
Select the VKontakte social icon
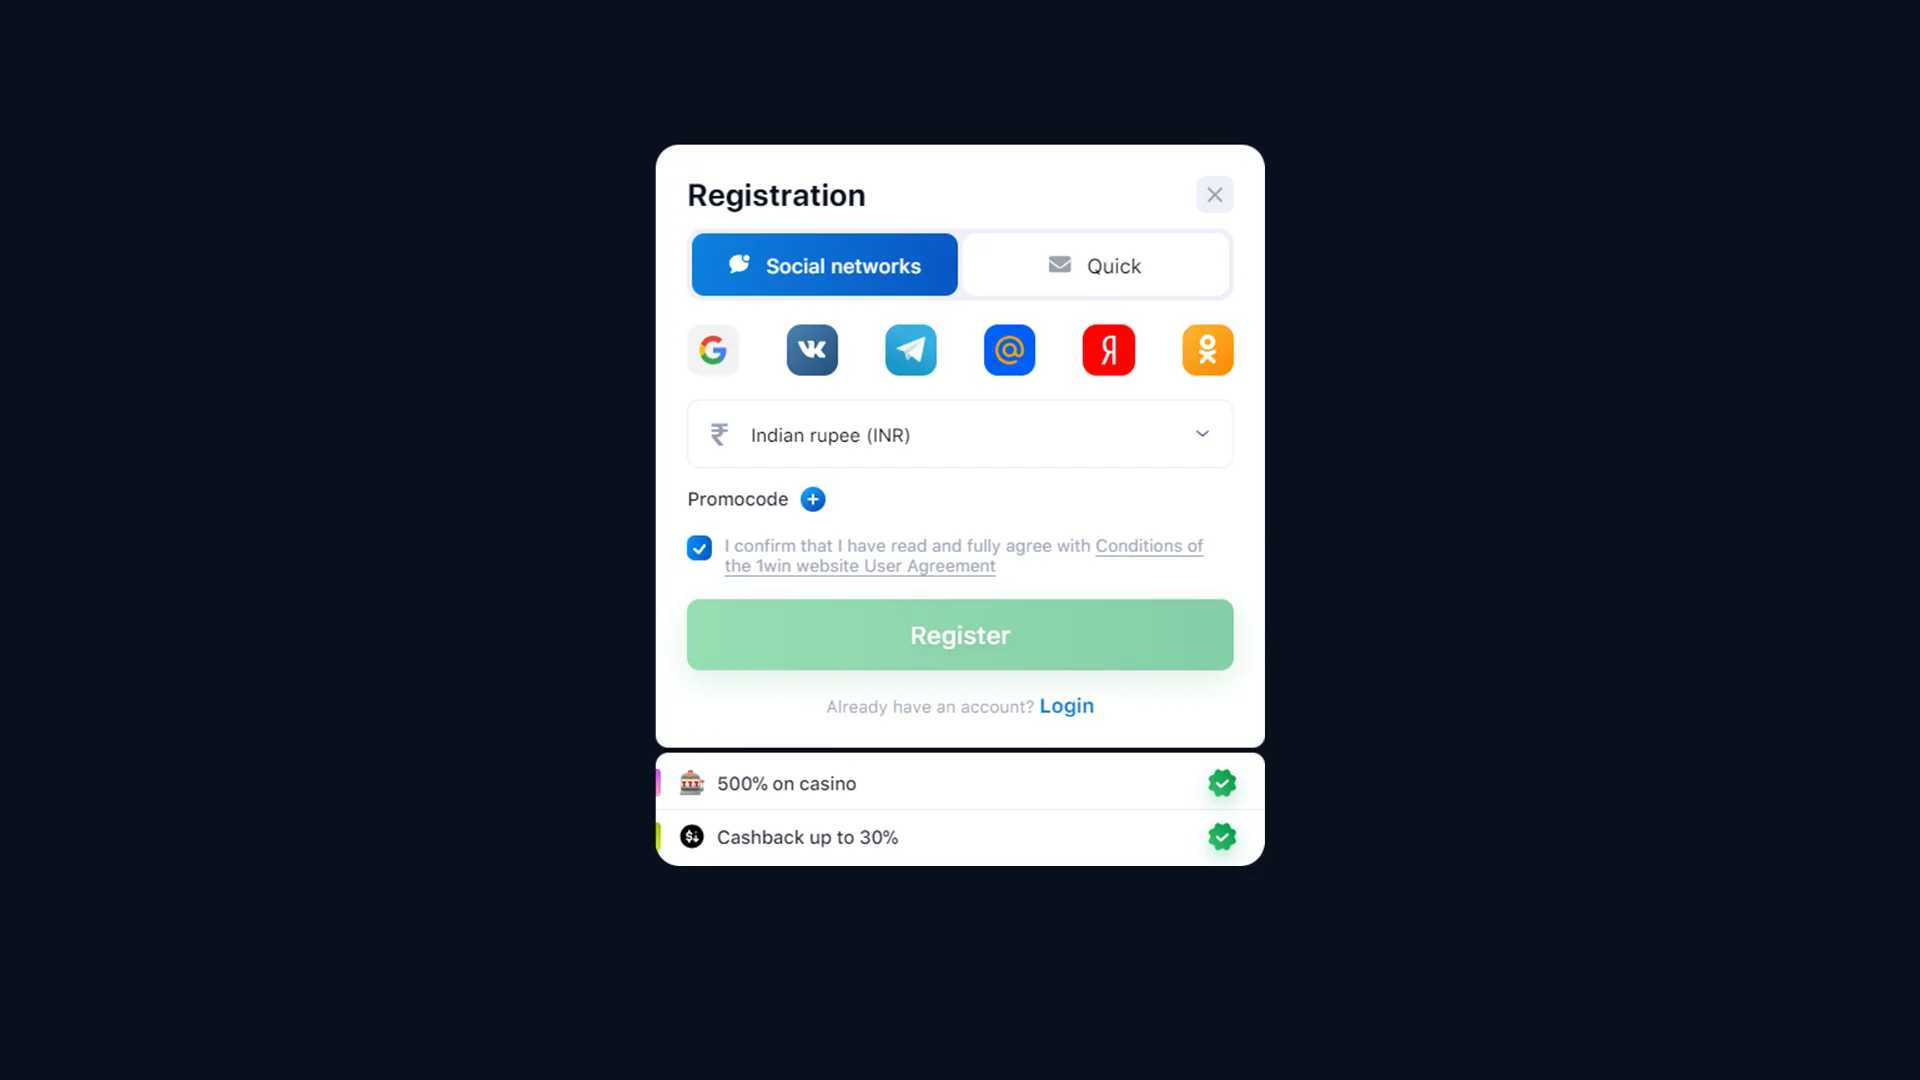tap(811, 349)
